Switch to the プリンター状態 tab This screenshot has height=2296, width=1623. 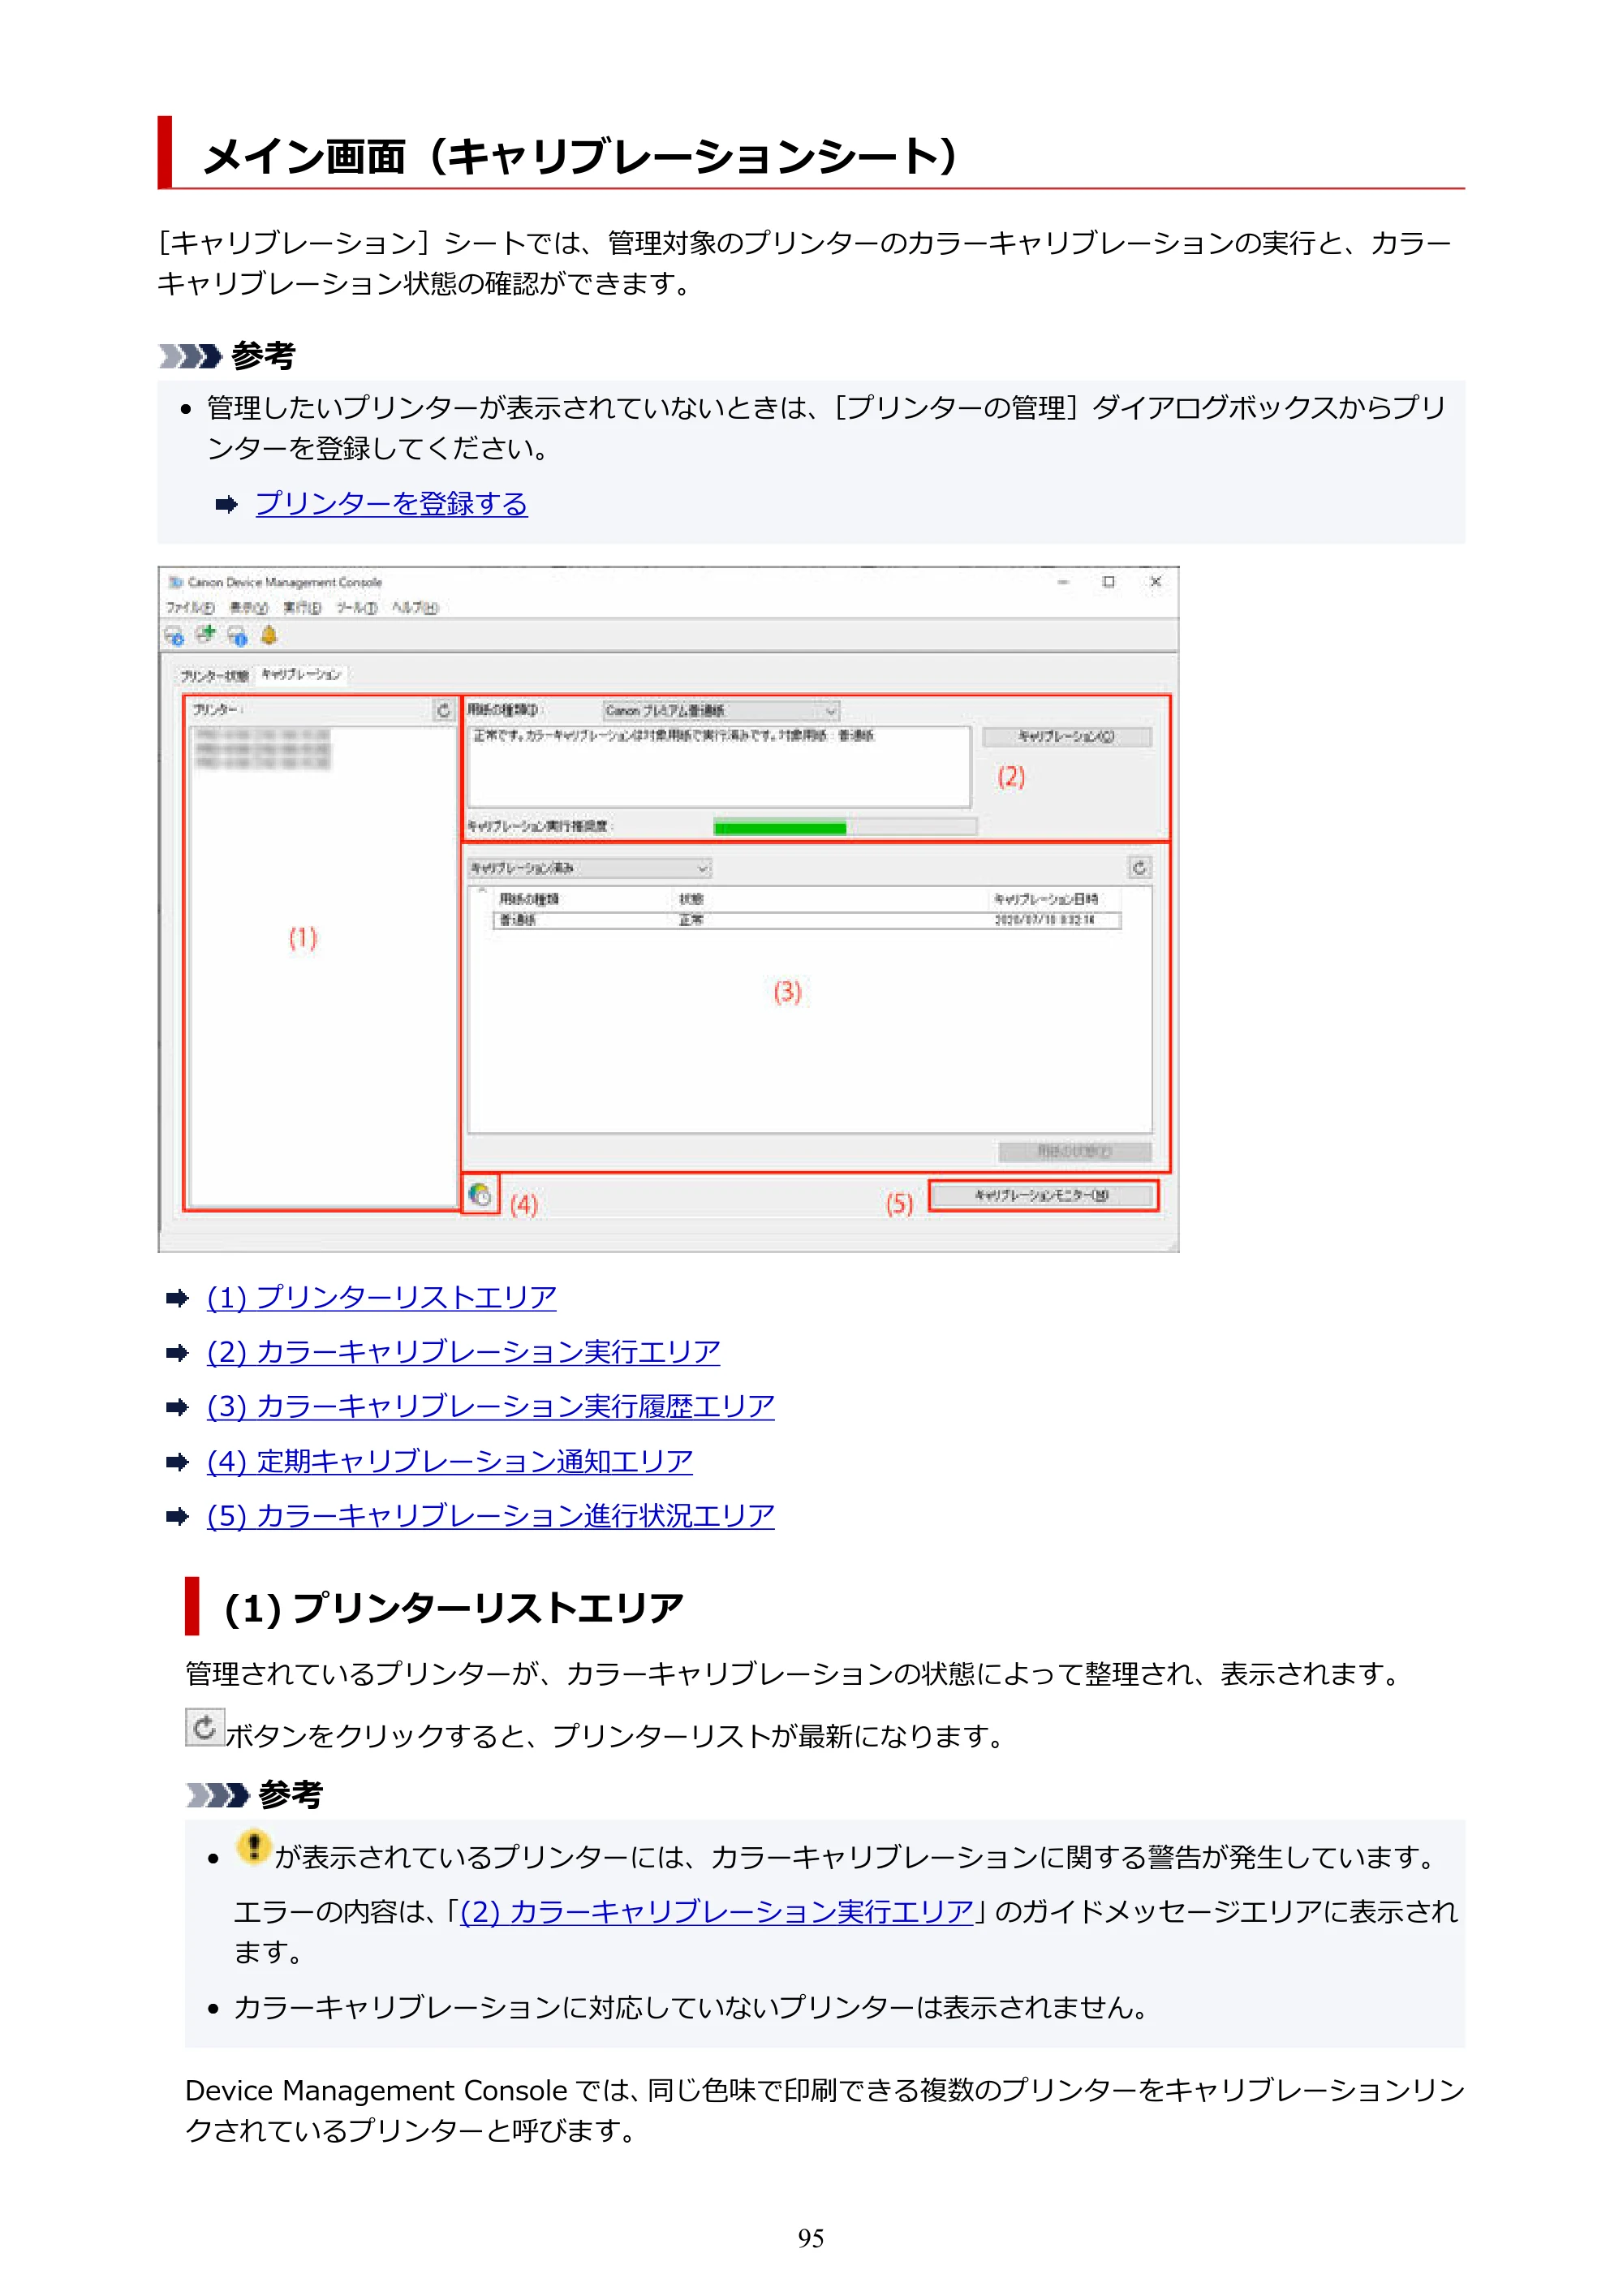[214, 676]
